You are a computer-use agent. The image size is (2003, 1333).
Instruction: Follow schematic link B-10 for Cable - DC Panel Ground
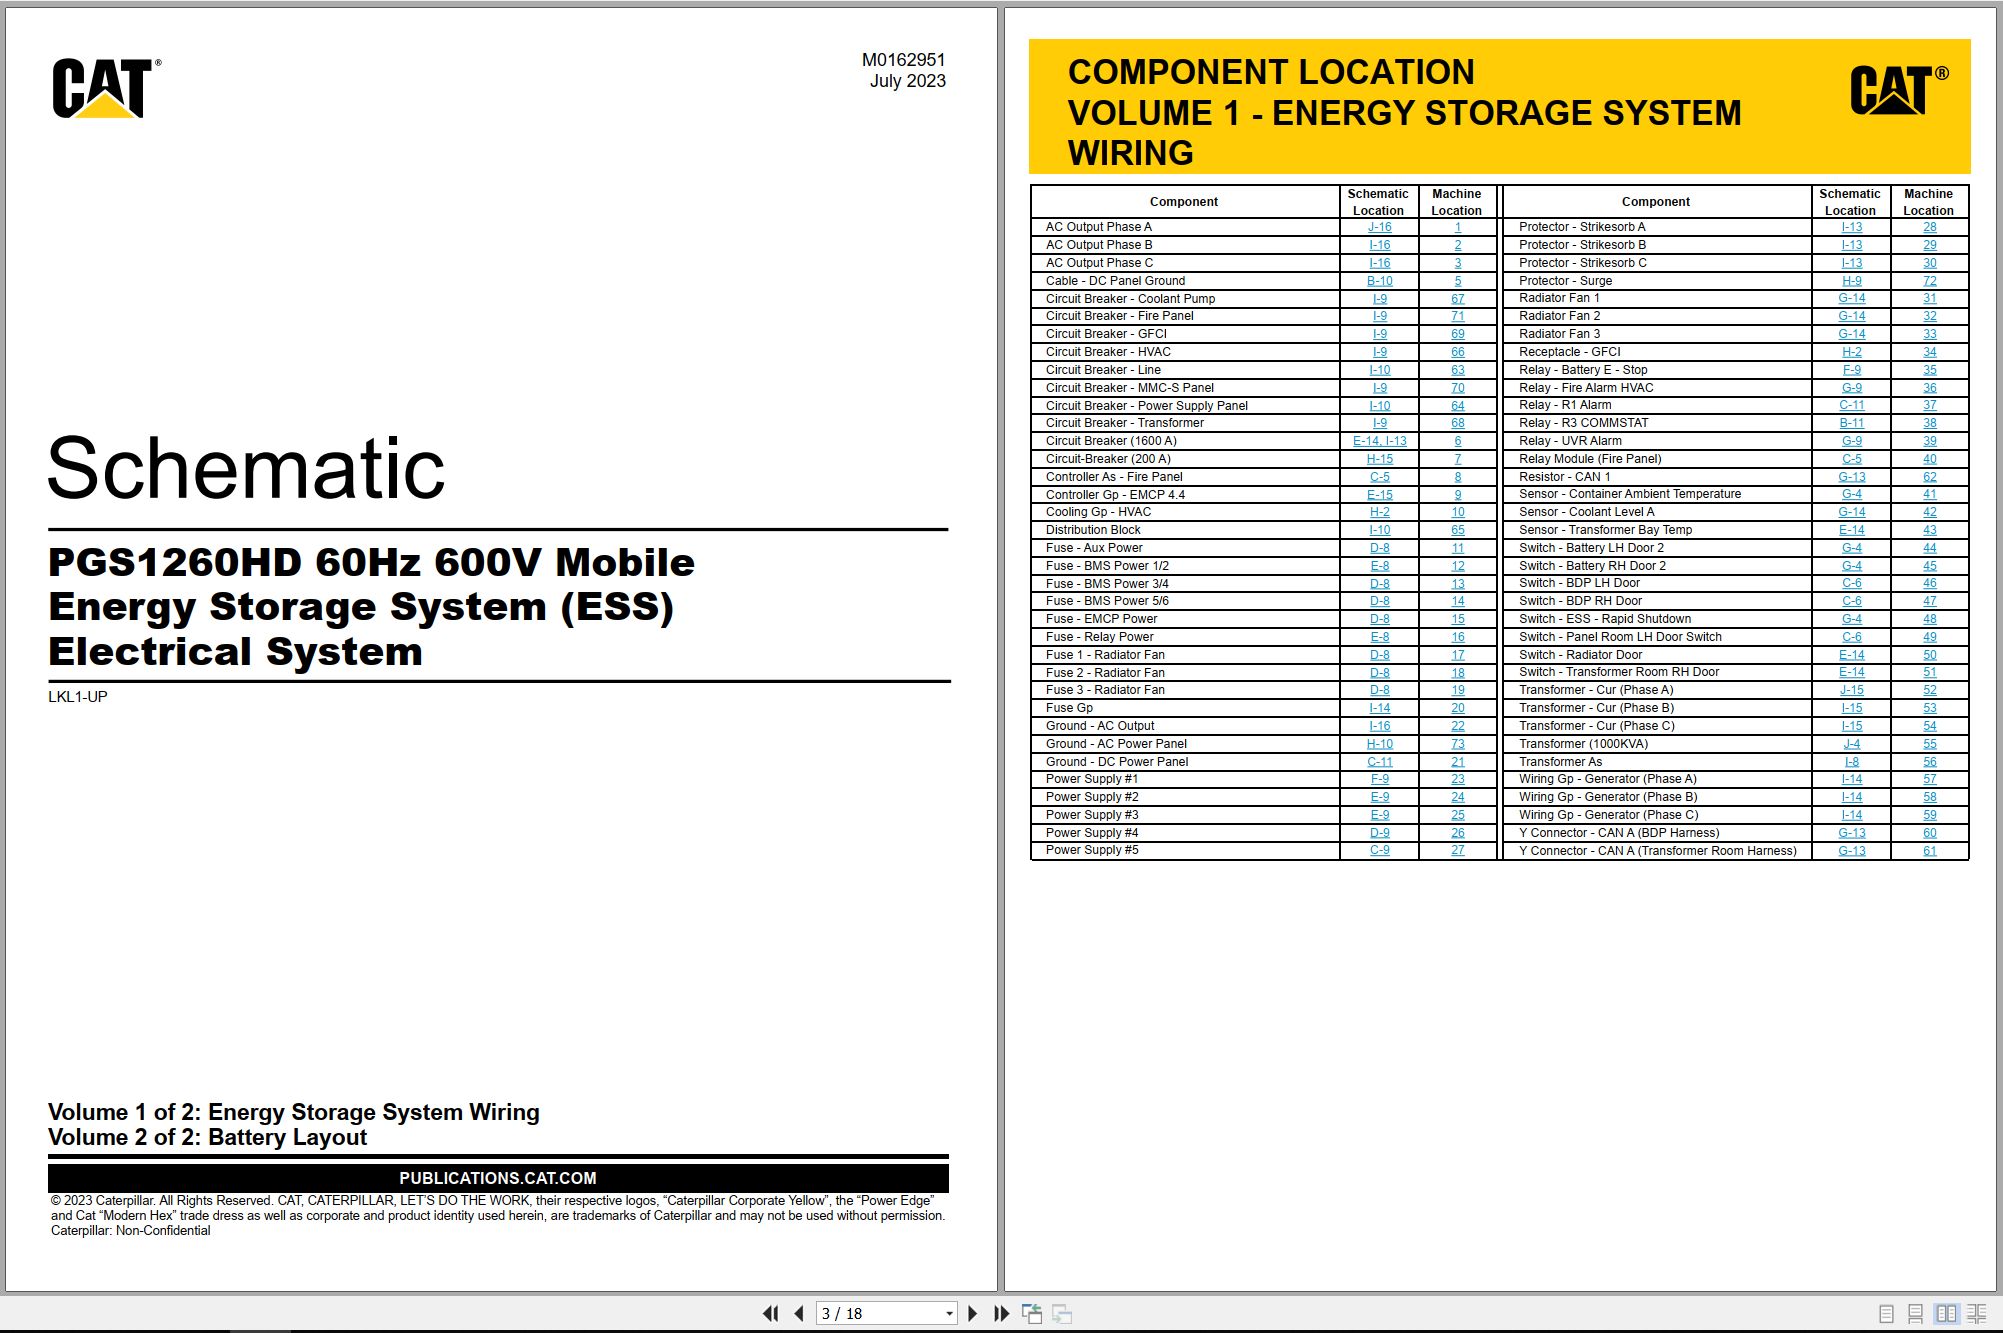click(1379, 281)
